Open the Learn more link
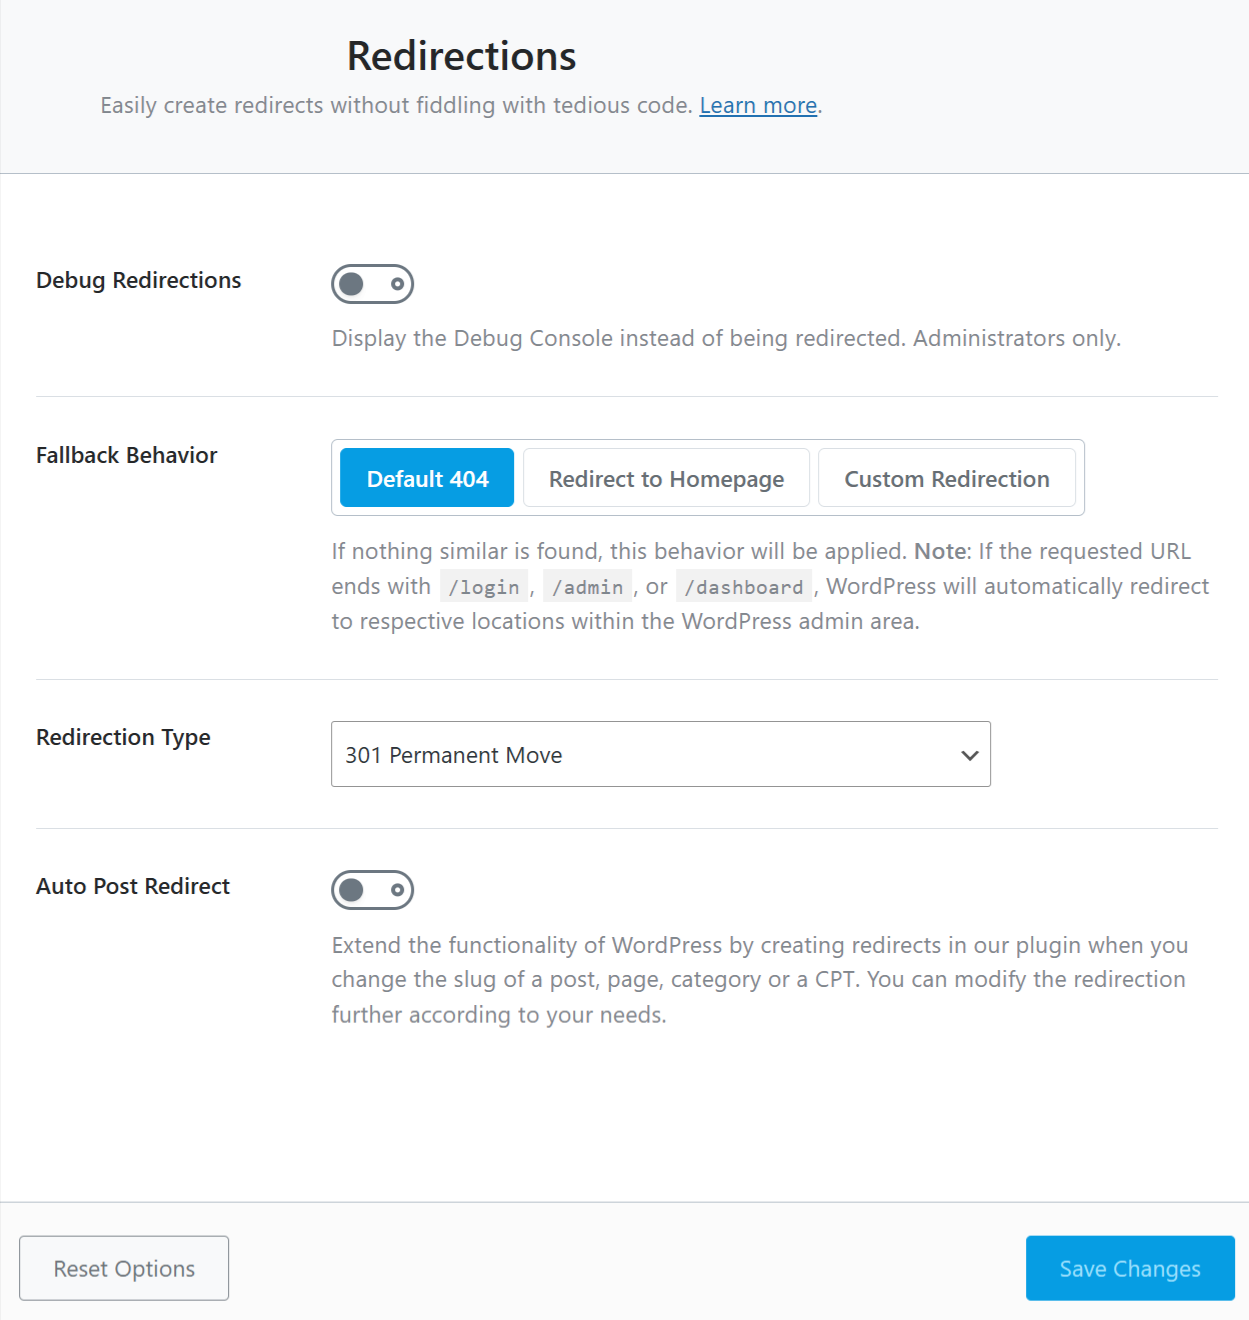 point(758,106)
